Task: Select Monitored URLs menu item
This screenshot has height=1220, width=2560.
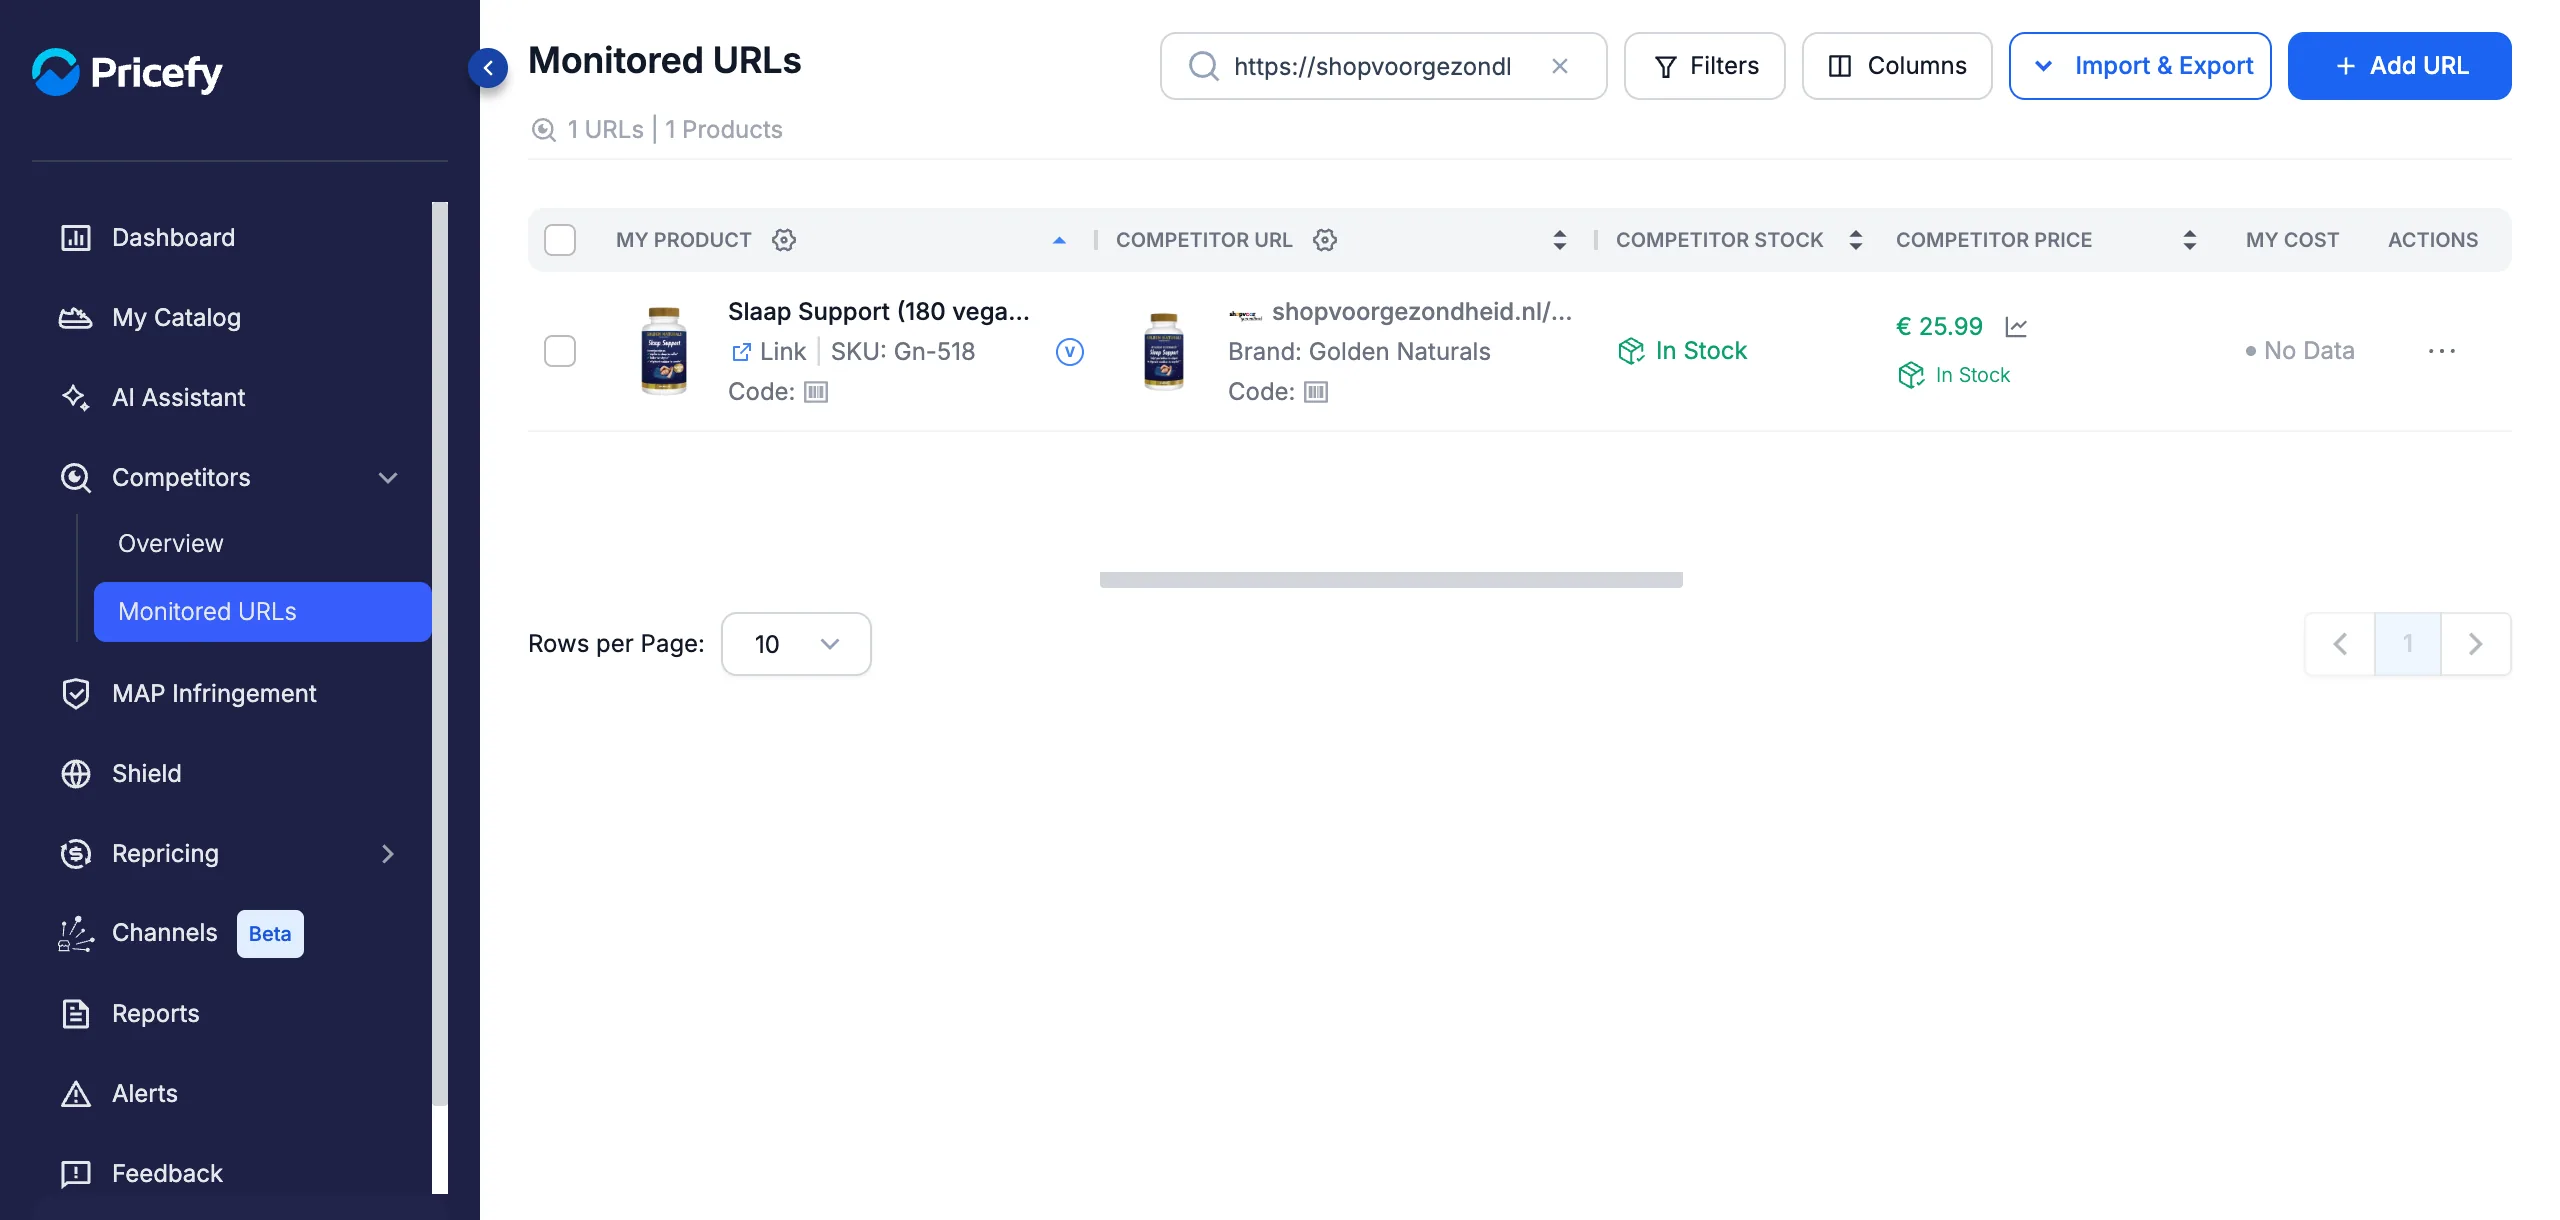Action: pyautogui.click(x=262, y=612)
